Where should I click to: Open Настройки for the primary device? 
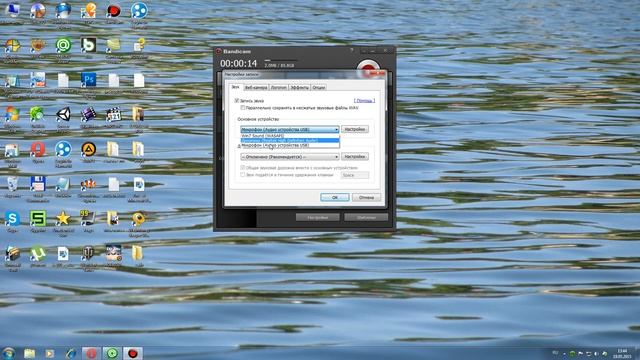click(x=355, y=129)
